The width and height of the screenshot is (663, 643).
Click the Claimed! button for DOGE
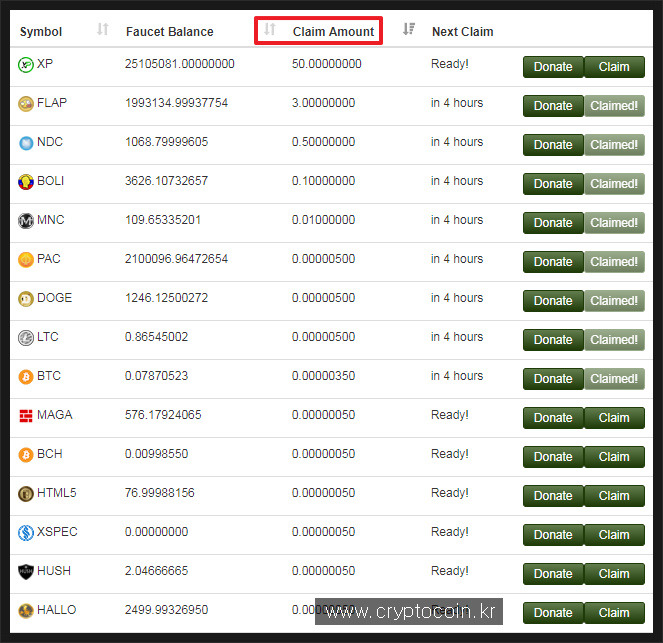614,301
